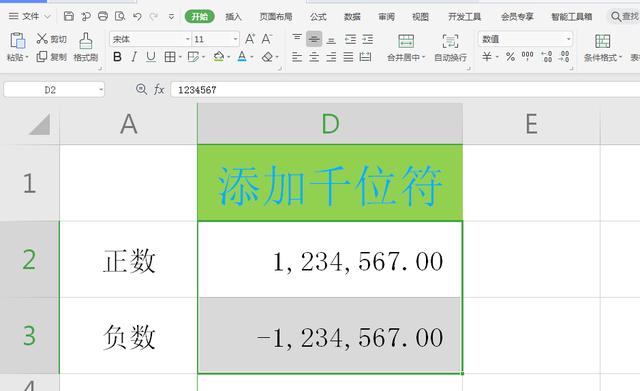Open the font name dropdown 宋体
Image resolution: width=640 pixels, height=391 pixels.
tap(188, 39)
